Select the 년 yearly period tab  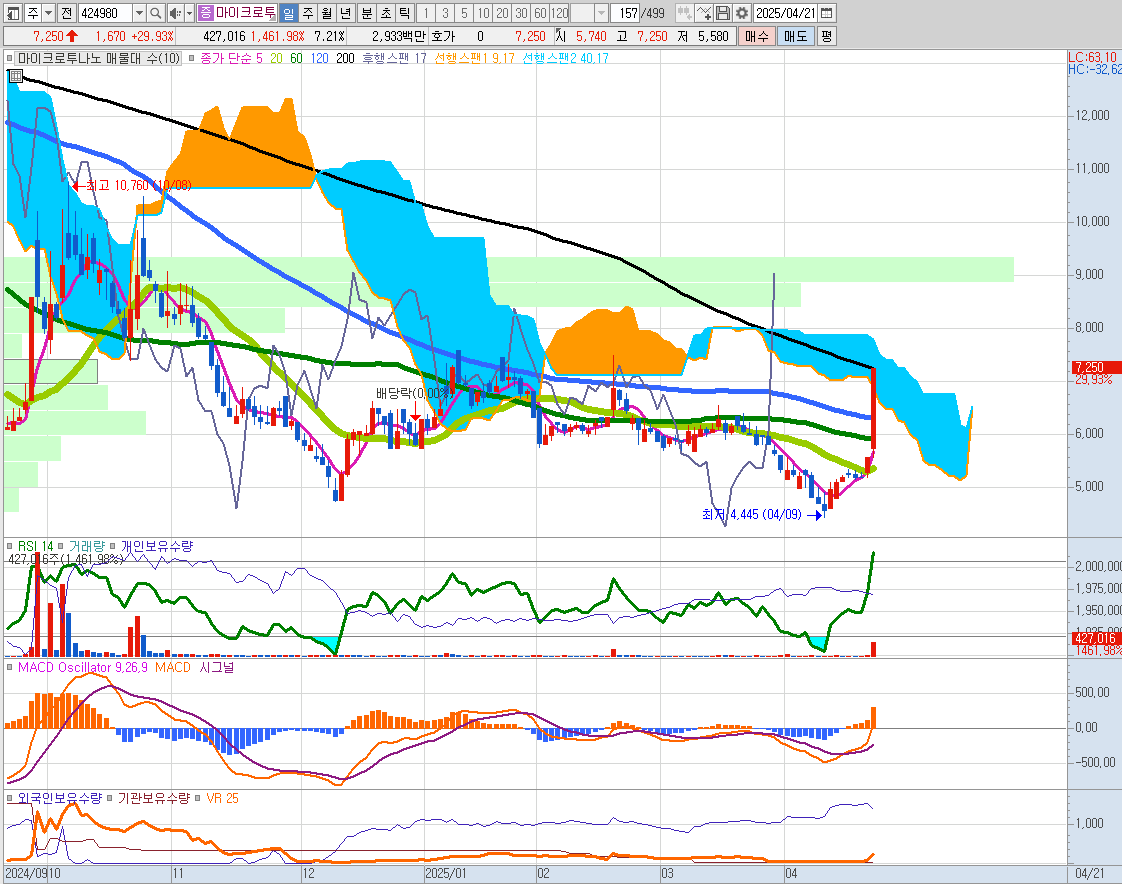pos(346,13)
